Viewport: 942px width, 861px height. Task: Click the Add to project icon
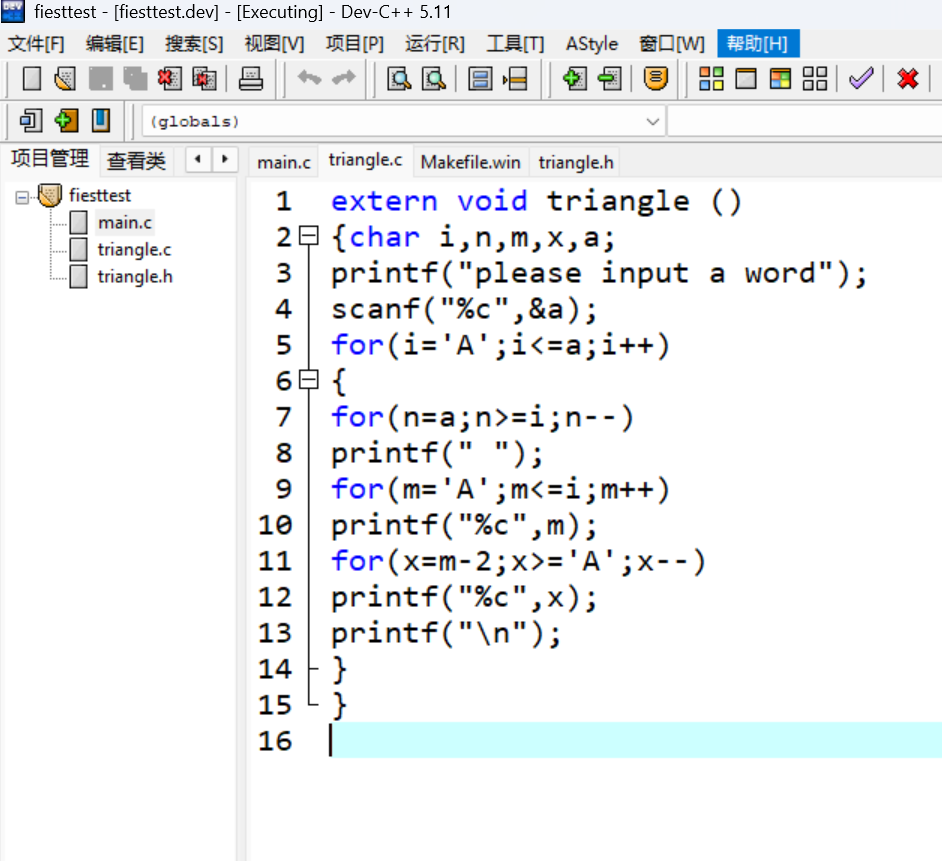pos(574,79)
